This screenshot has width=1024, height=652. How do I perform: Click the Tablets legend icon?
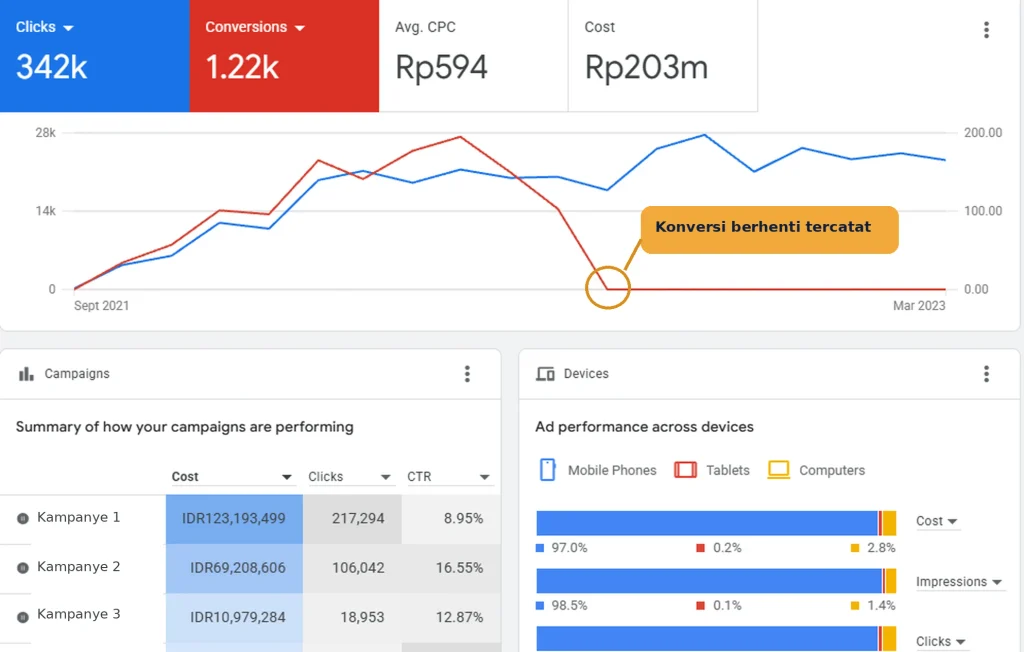(x=685, y=470)
